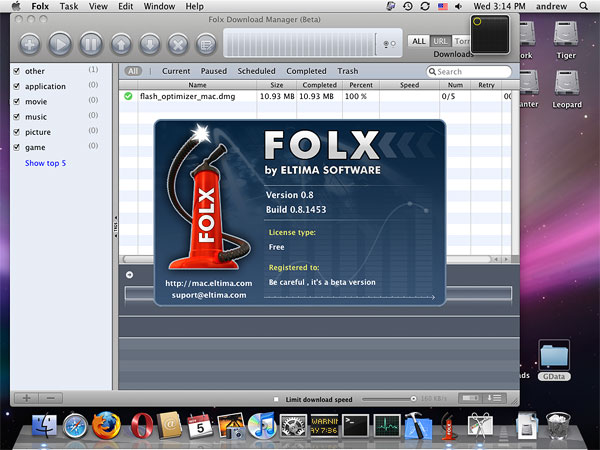Switch to the Paused filter tab
Viewport: 600px width, 450px height.
[214, 71]
